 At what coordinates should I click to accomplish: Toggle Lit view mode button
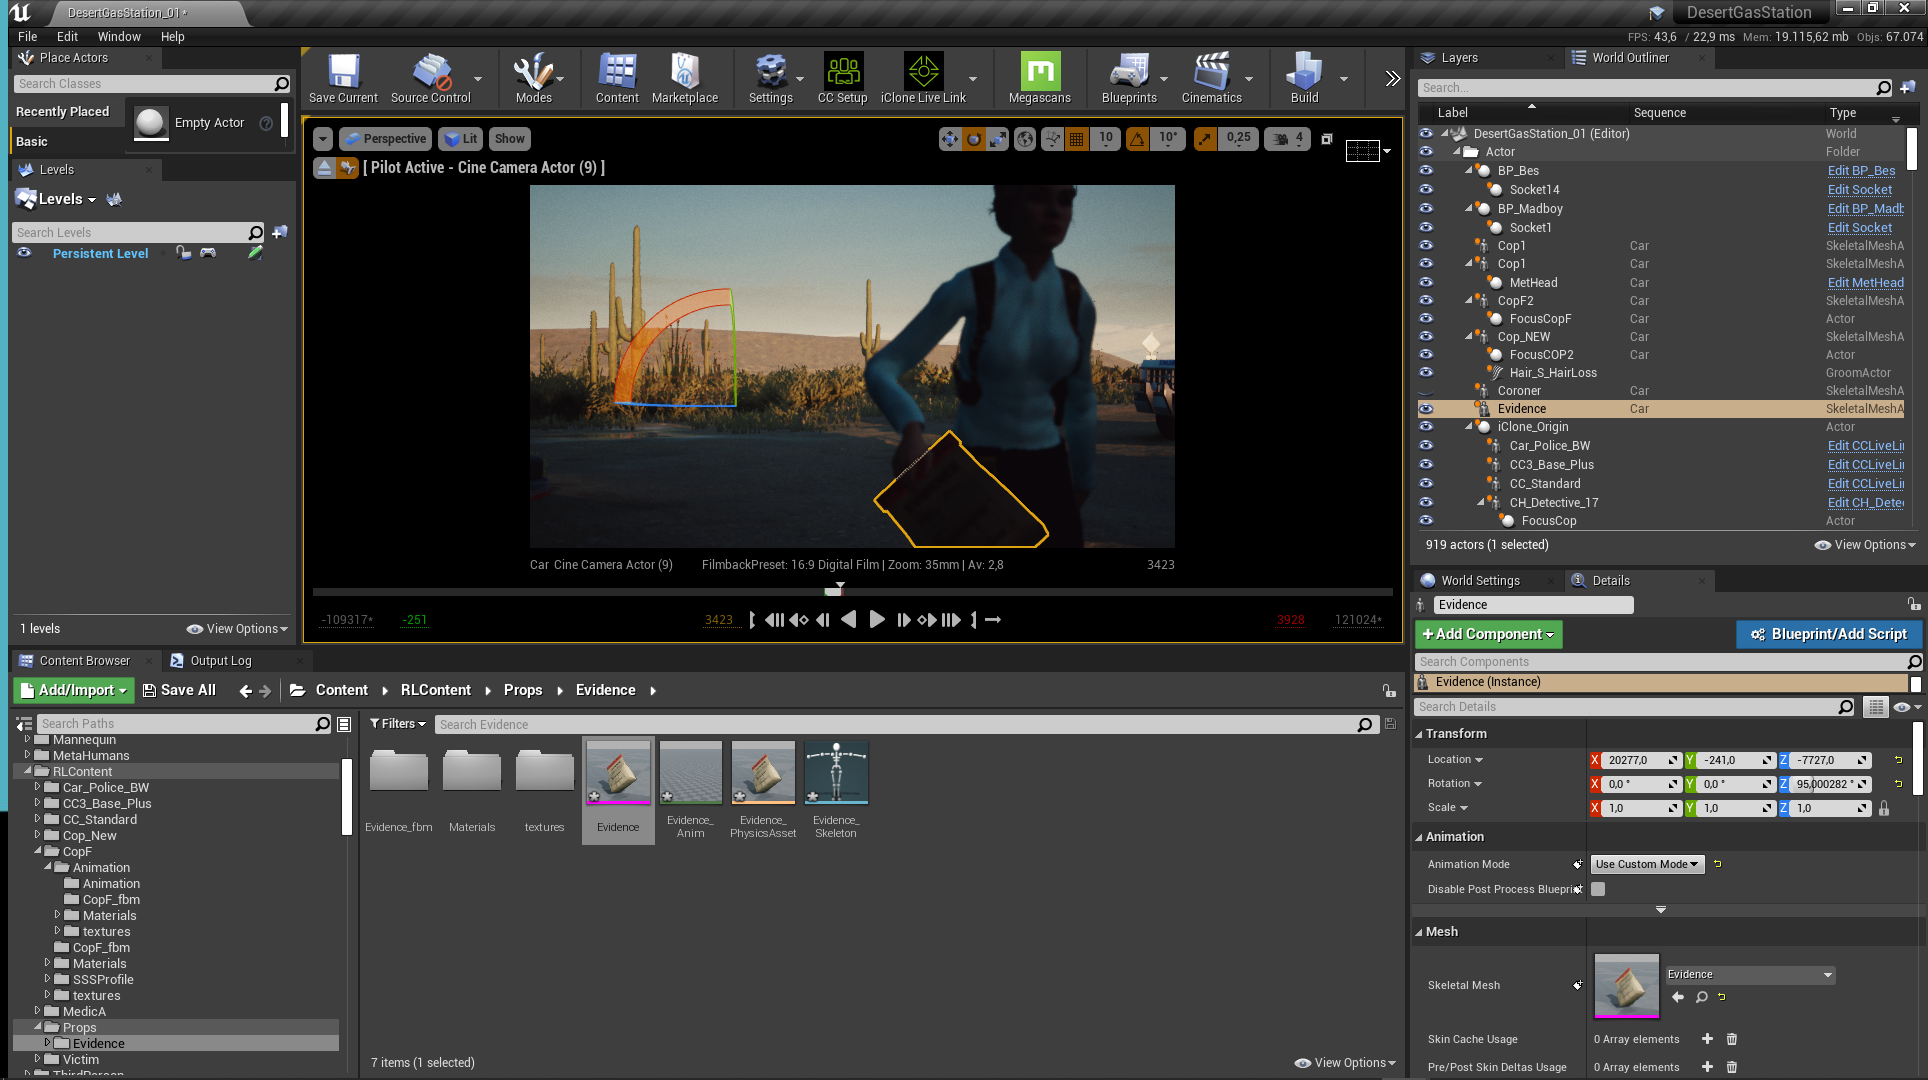[x=461, y=139]
